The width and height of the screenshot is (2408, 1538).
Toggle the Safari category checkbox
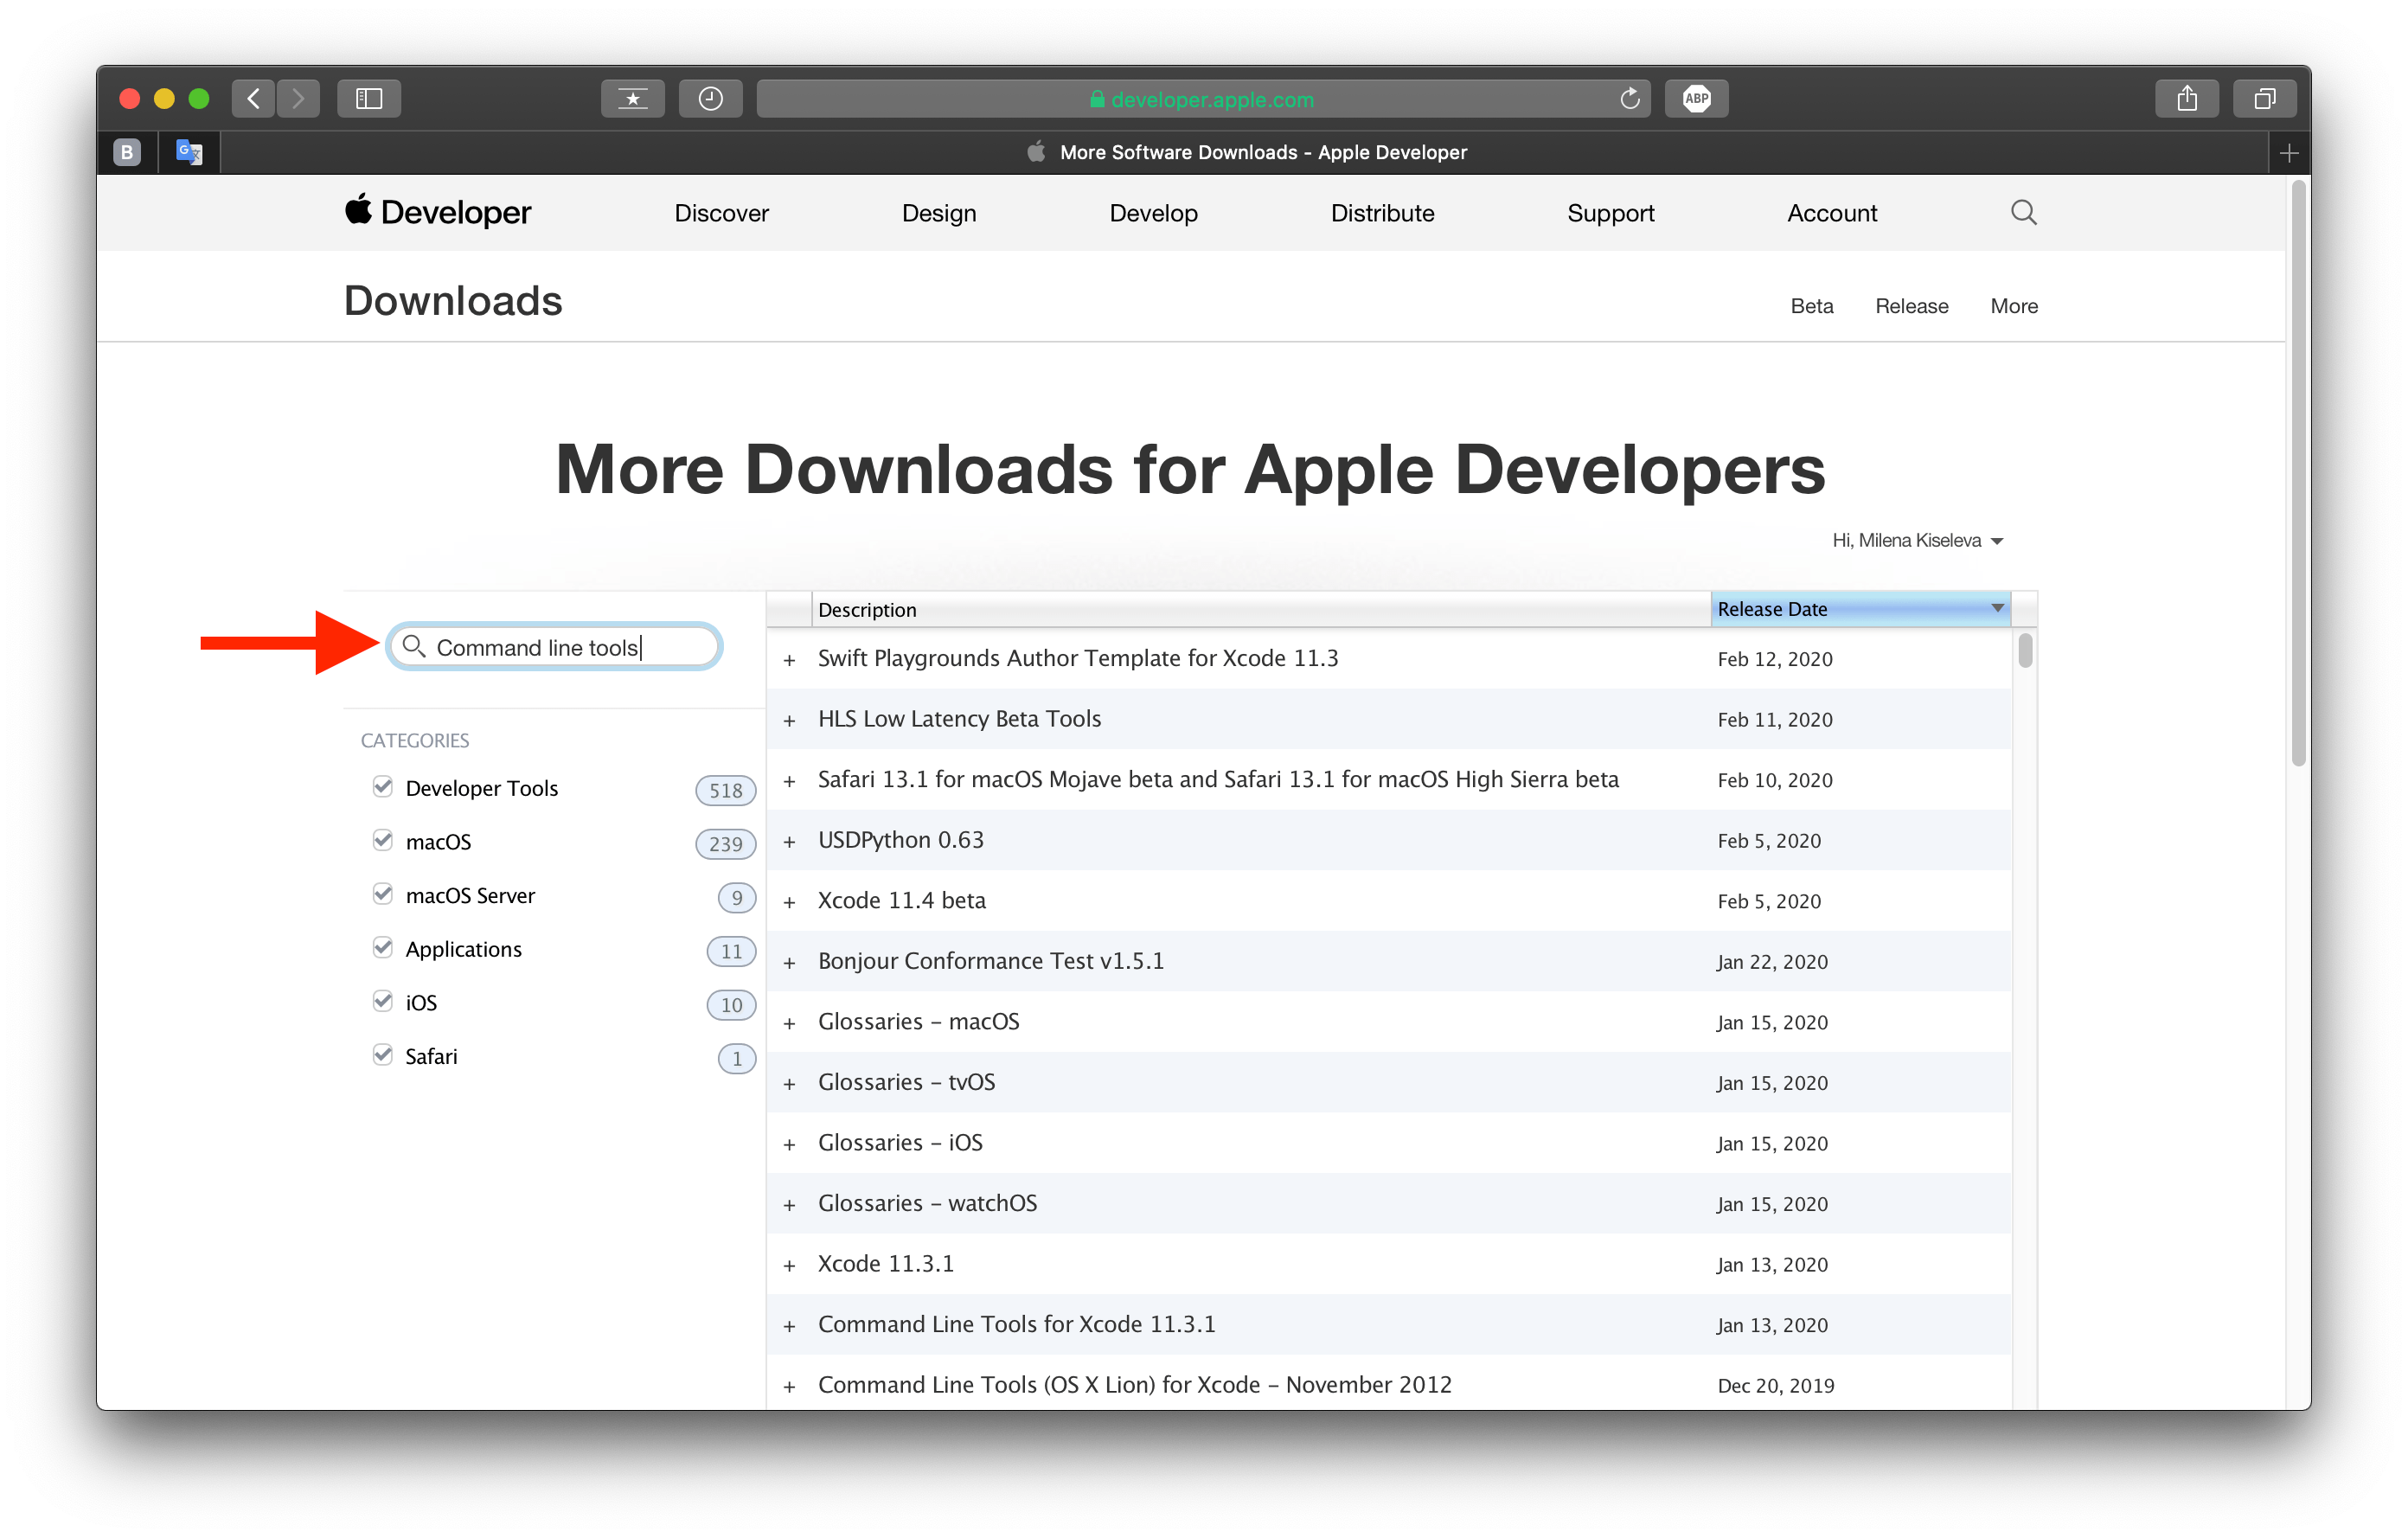tap(386, 1055)
